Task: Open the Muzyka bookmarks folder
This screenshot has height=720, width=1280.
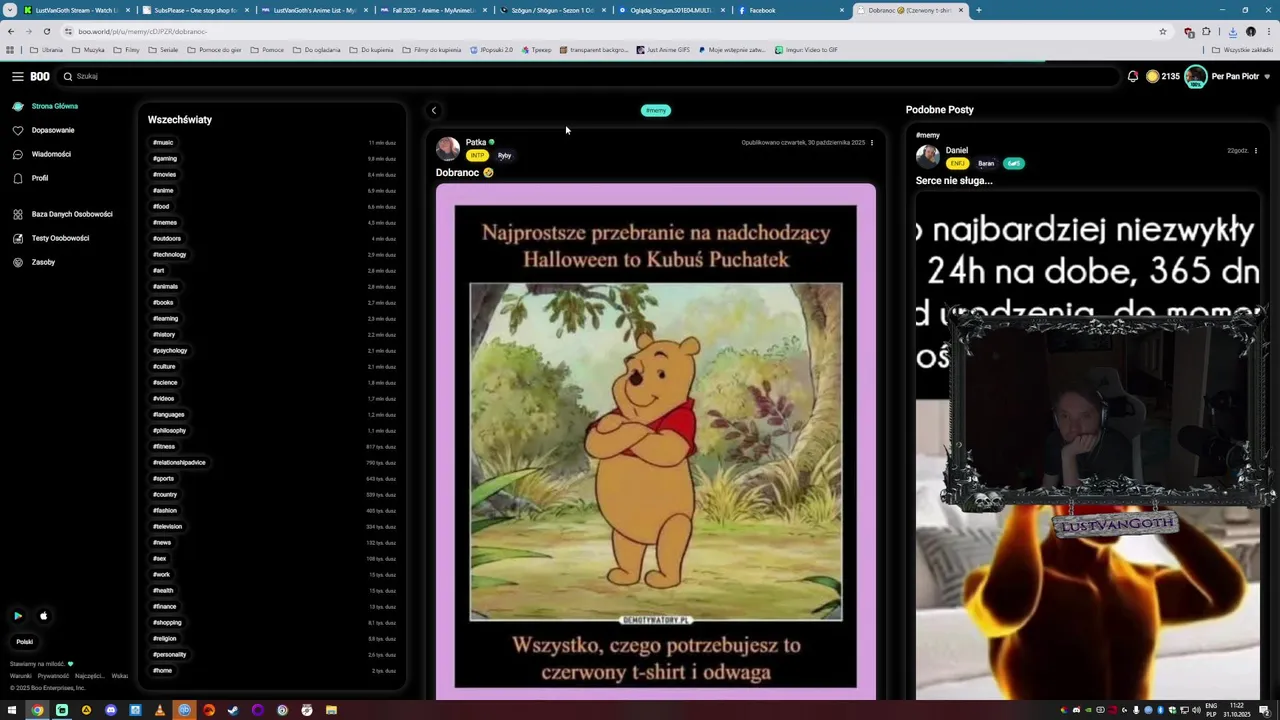Action: [88, 49]
